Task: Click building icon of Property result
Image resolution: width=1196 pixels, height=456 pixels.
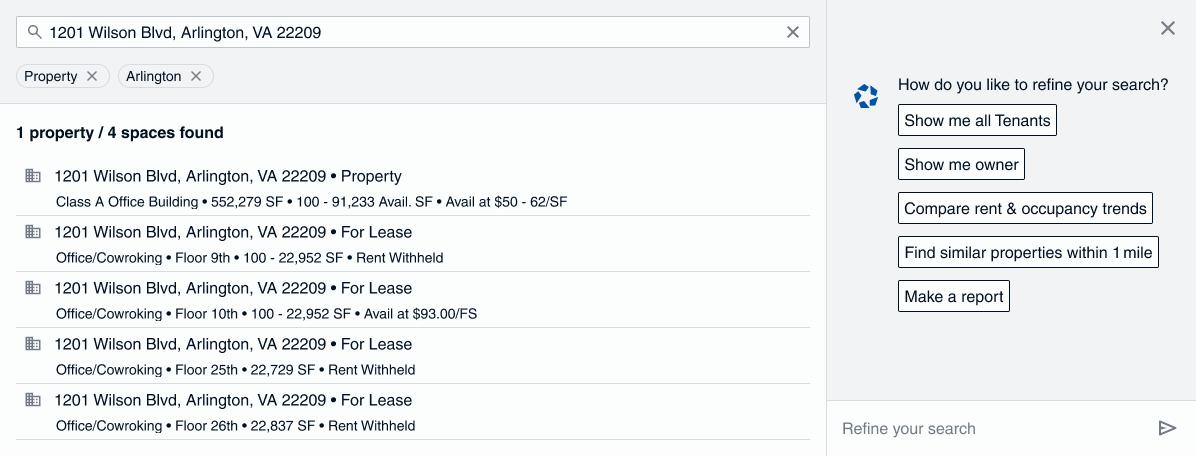Action: [33, 176]
